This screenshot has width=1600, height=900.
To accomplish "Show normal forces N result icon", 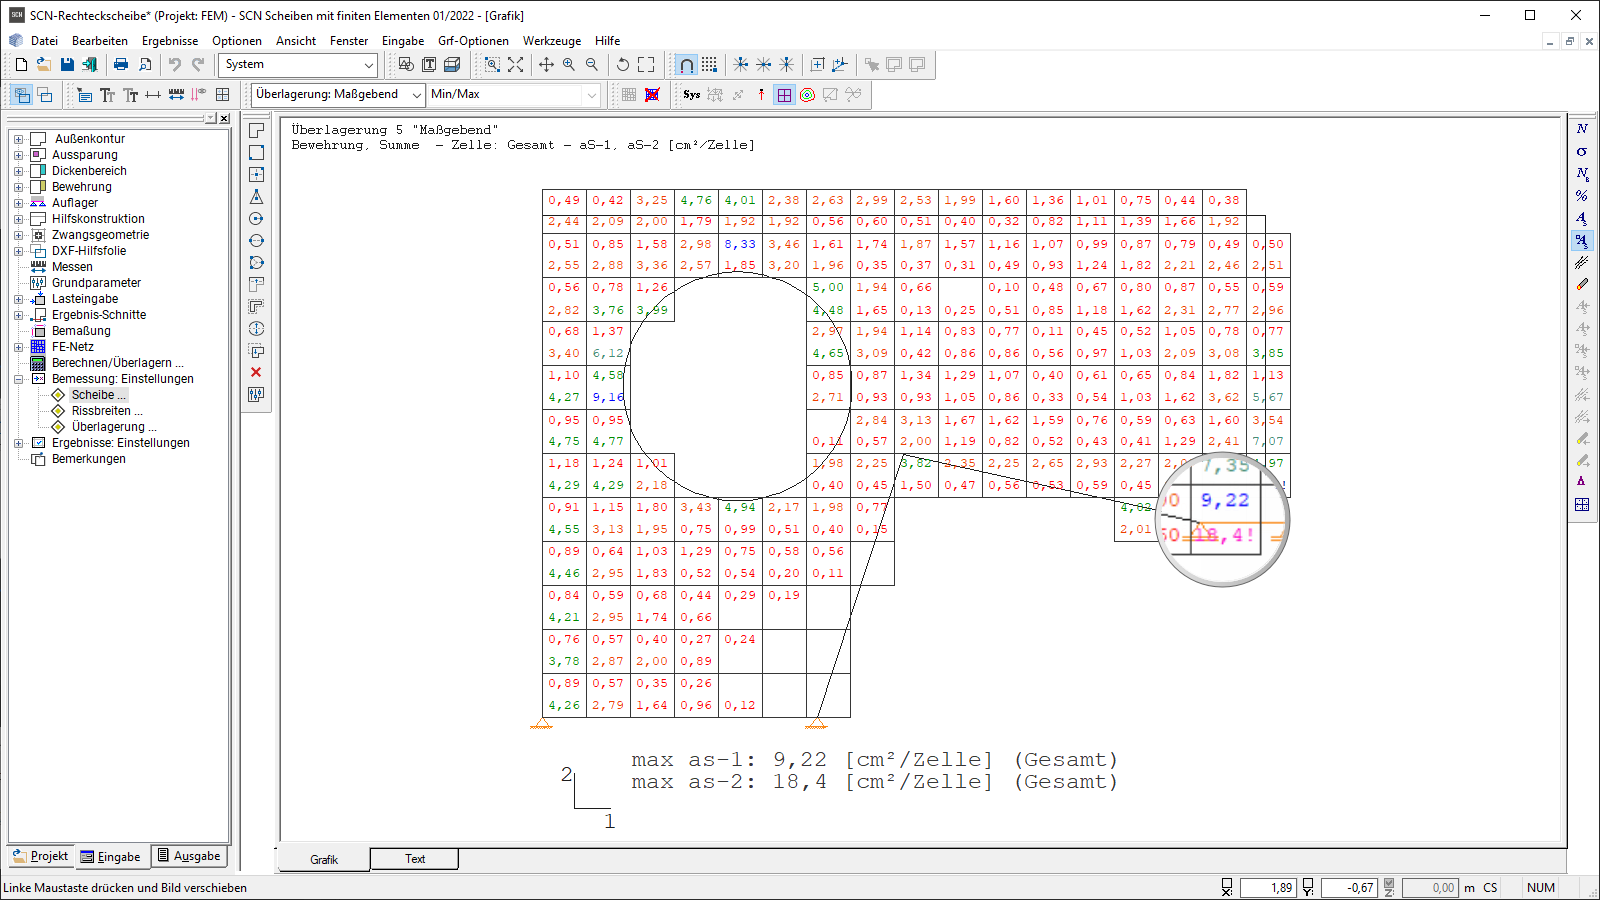I will click(x=1582, y=129).
